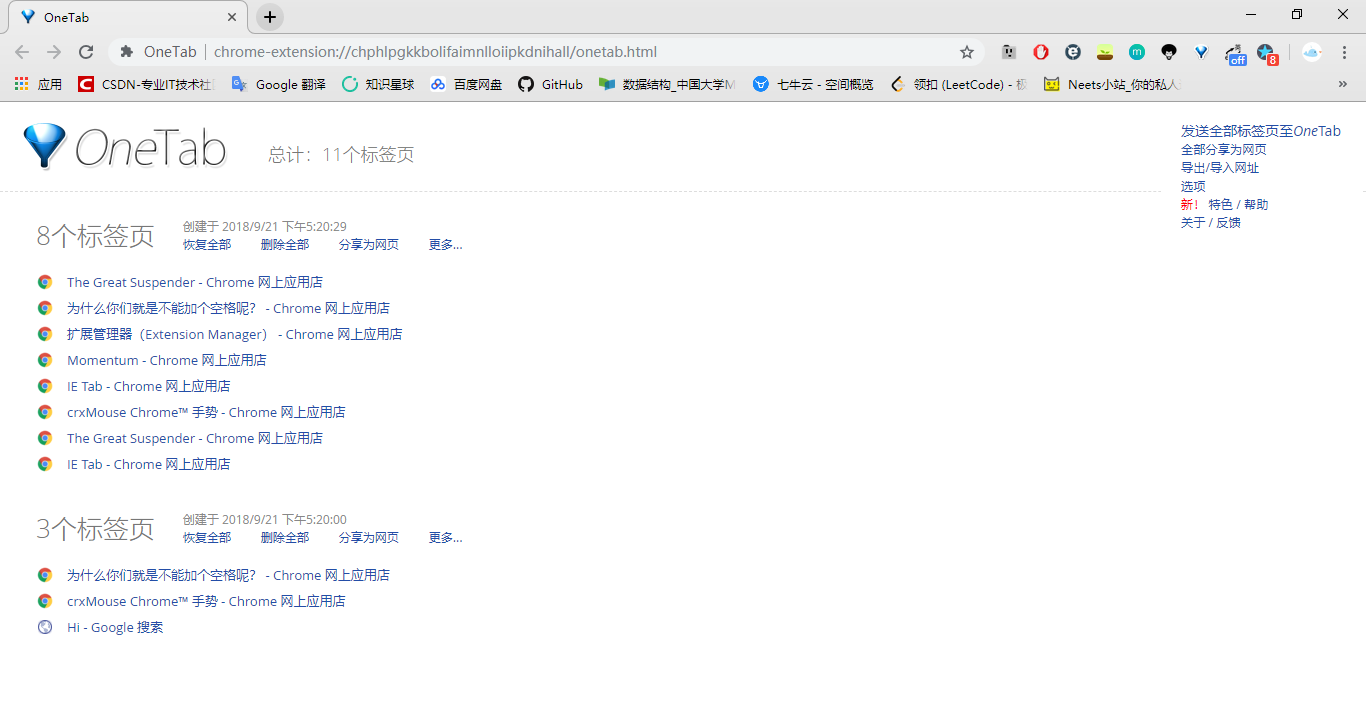Click the OneTab funnel logo in page header
This screenshot has width=1366, height=728.
click(x=45, y=146)
